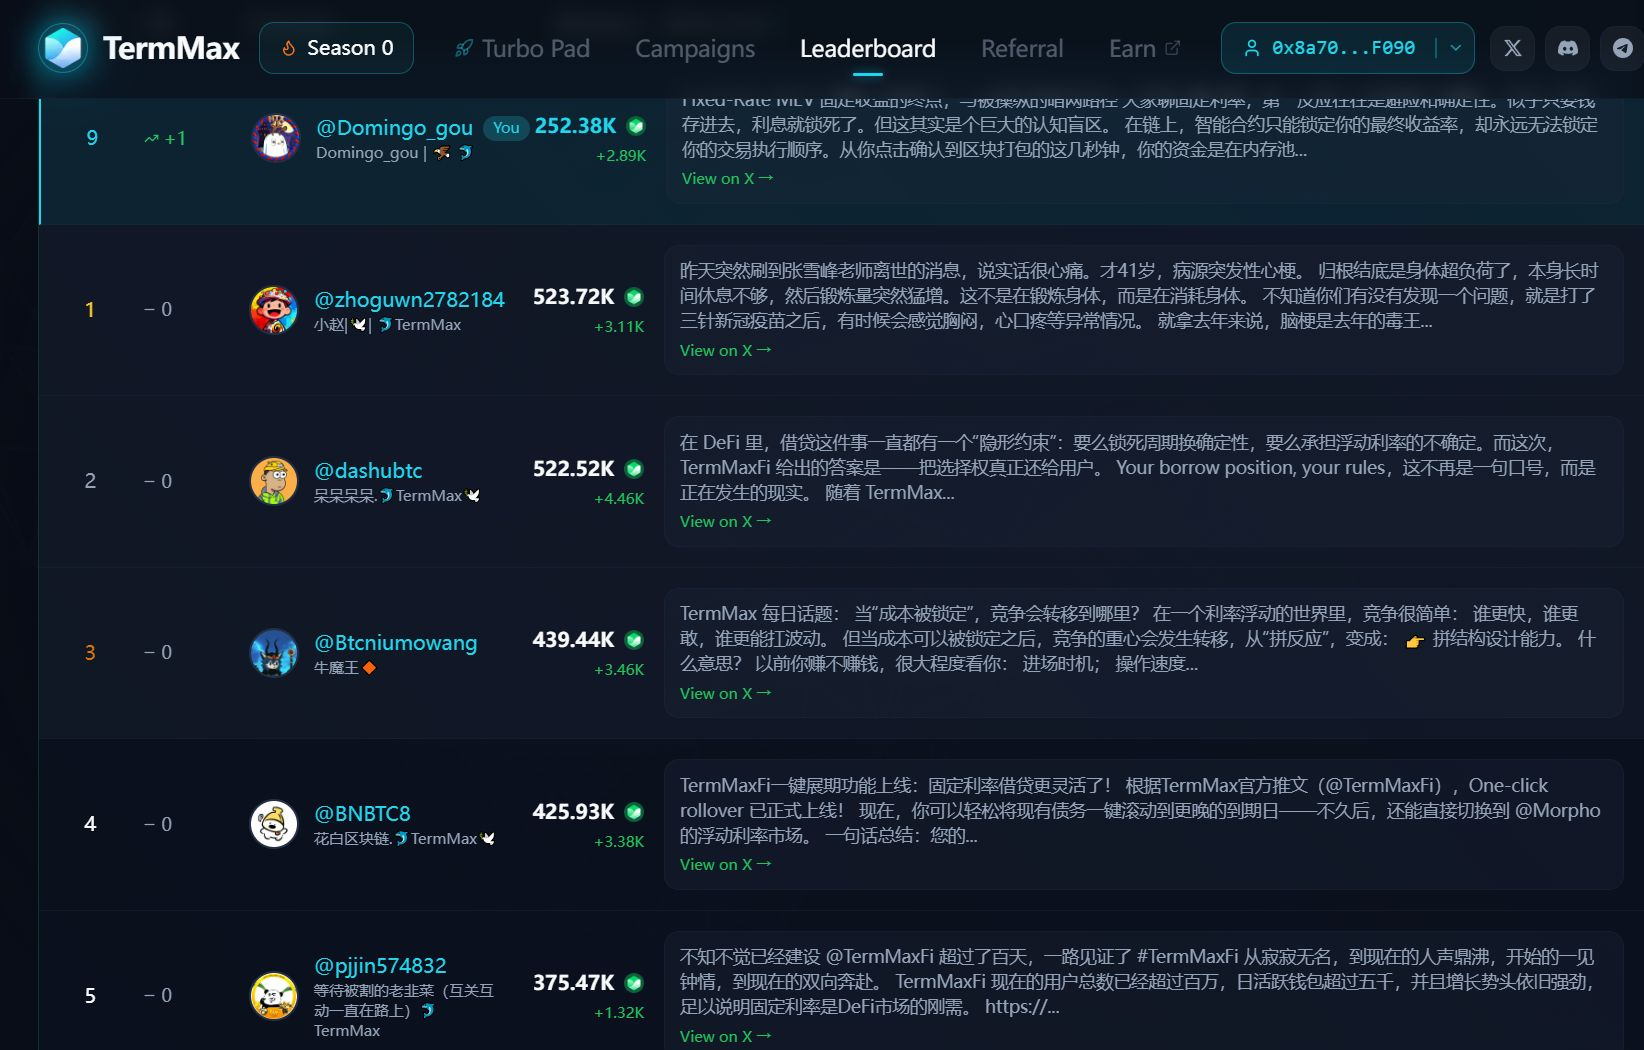1644x1050 pixels.
Task: Open the Season 0 selector
Action: click(336, 48)
